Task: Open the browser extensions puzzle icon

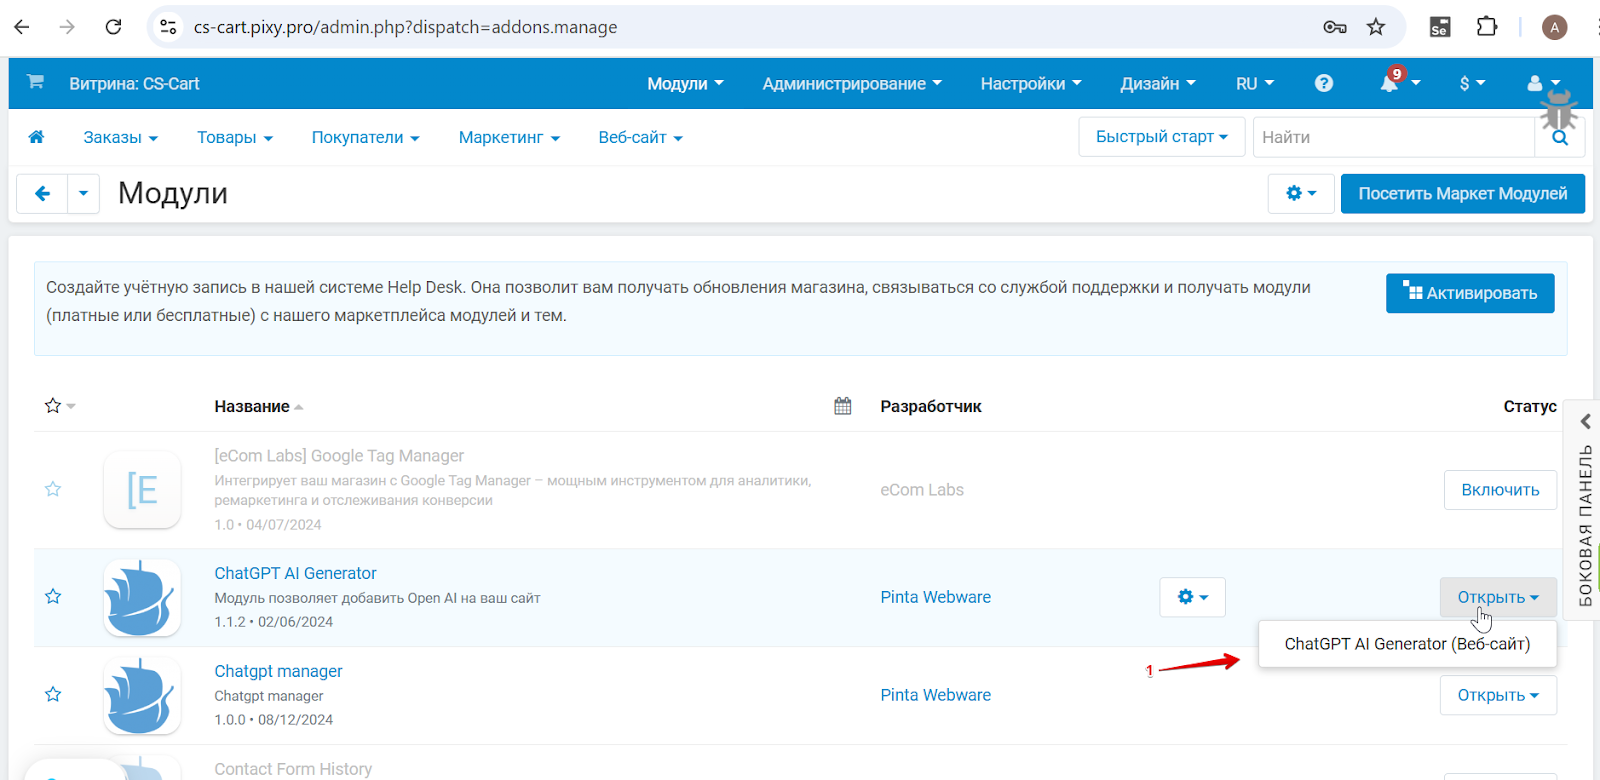Action: [x=1487, y=27]
